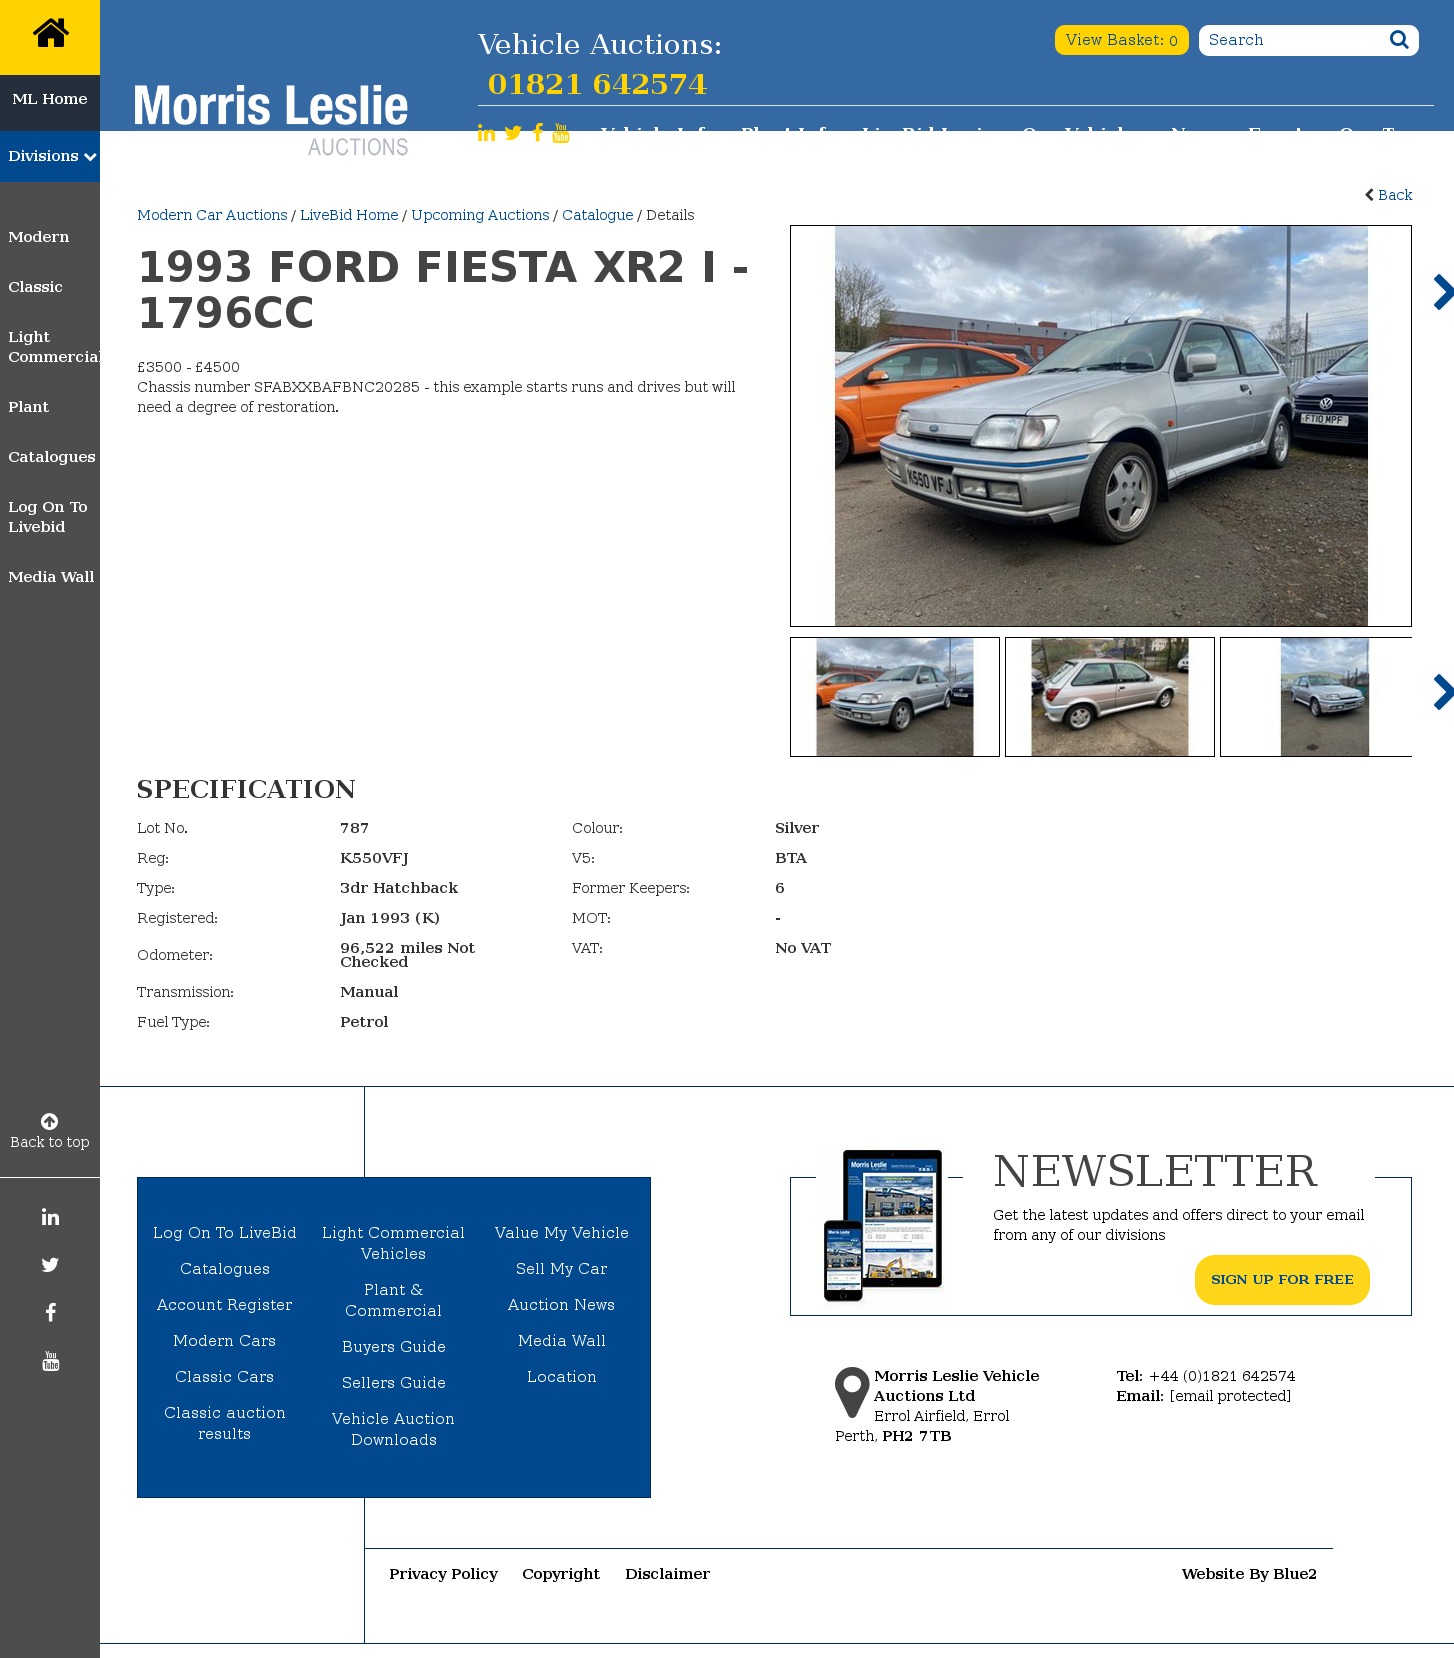
Task: Click the main Ford Fiesta photo
Action: 1101,426
